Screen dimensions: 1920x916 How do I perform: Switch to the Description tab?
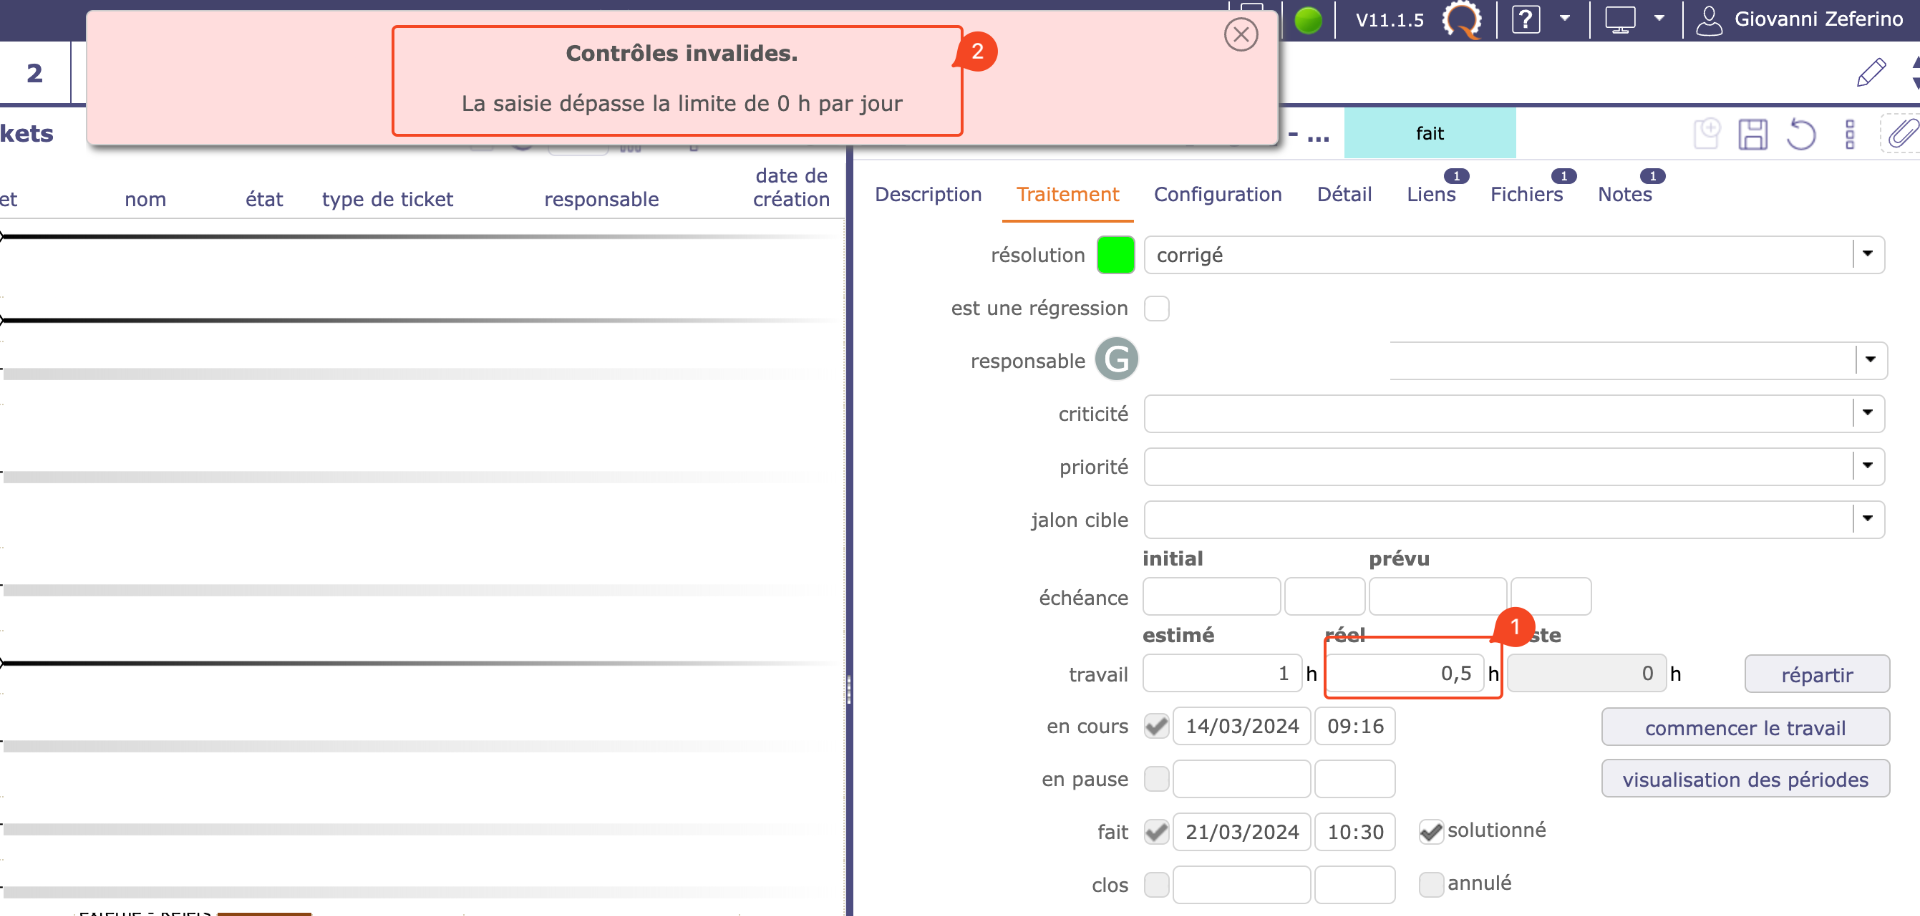[928, 195]
